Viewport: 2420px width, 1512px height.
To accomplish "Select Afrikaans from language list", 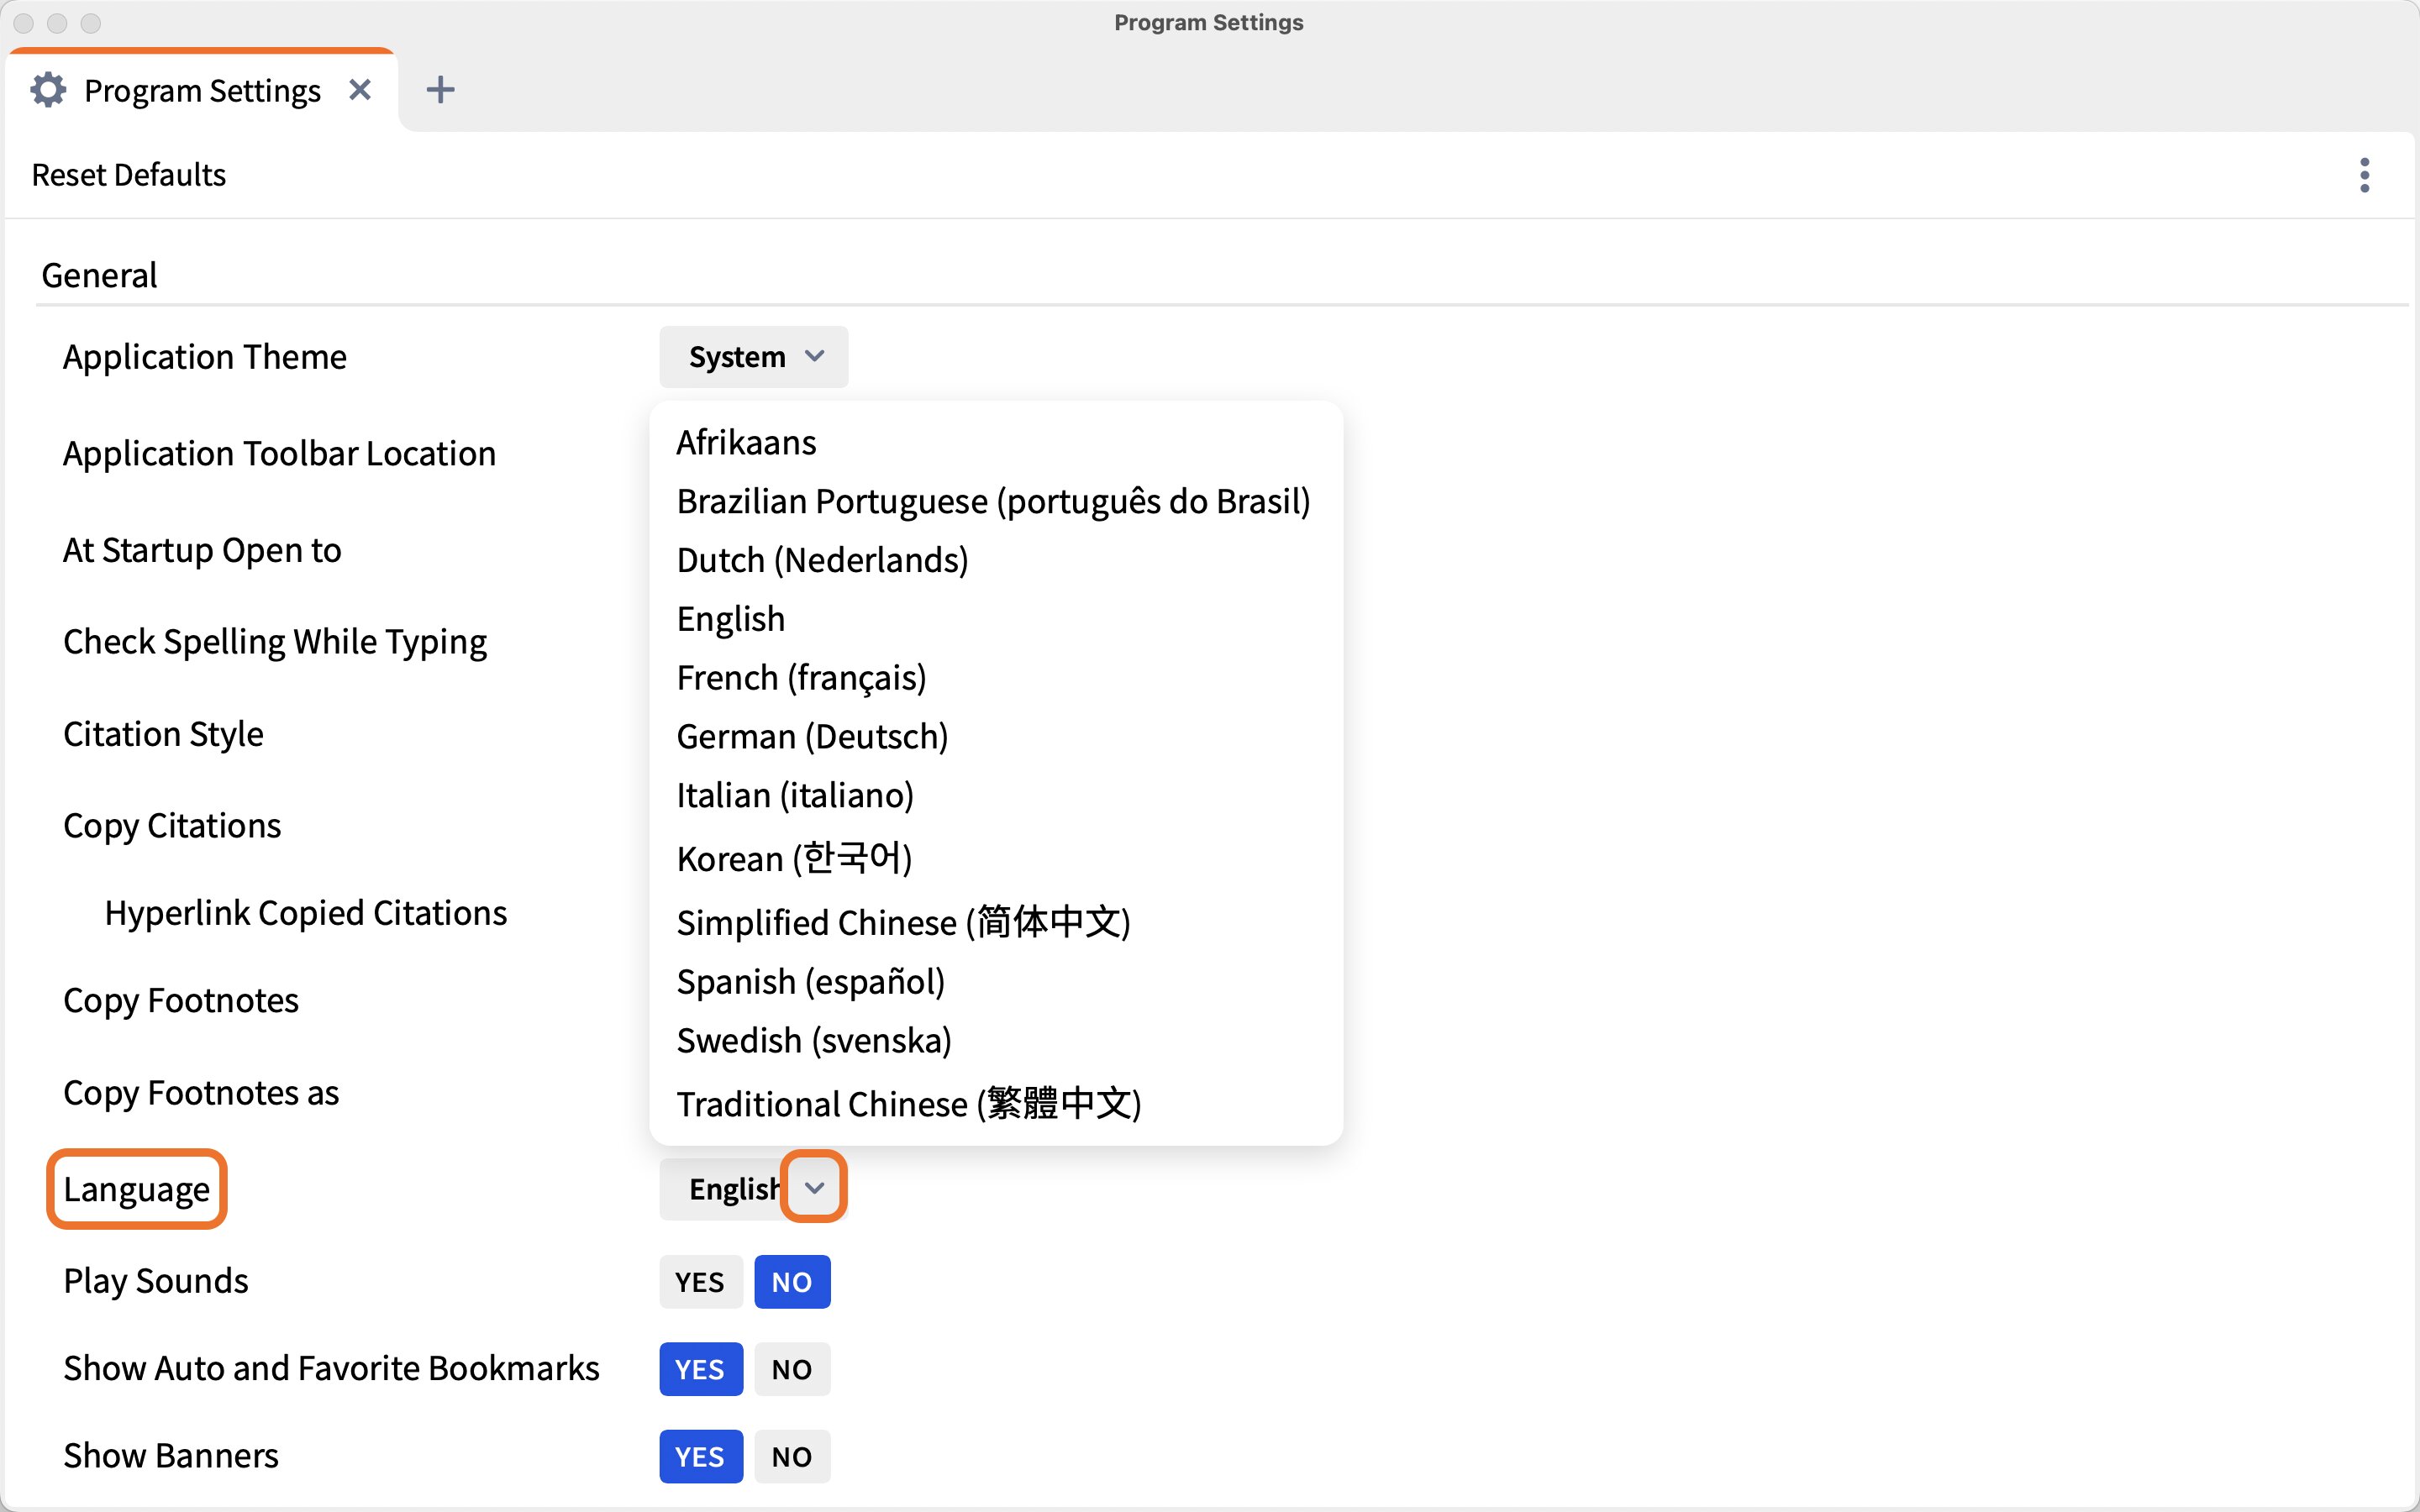I will 746,442.
